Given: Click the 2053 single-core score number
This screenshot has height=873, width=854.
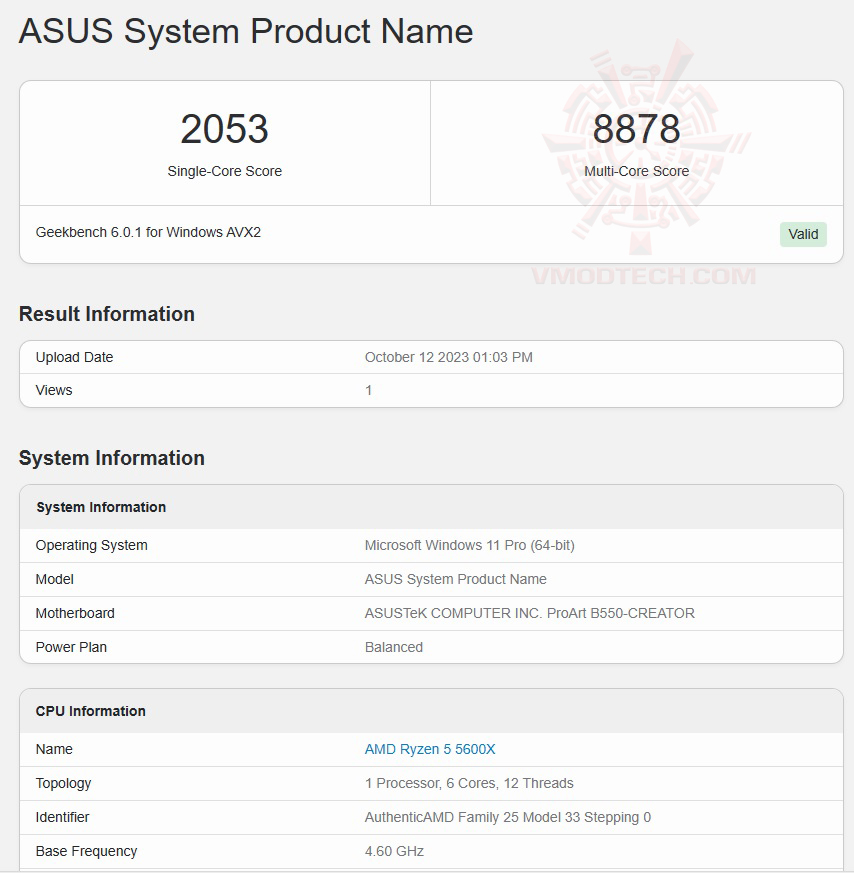Looking at the screenshot, I should tap(224, 129).
